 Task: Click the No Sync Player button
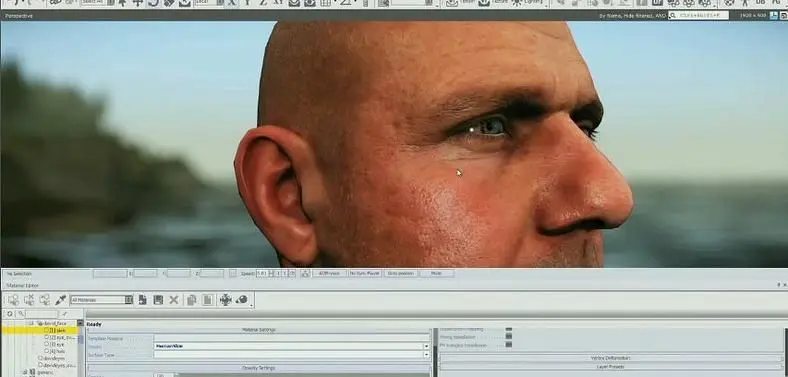[365, 273]
